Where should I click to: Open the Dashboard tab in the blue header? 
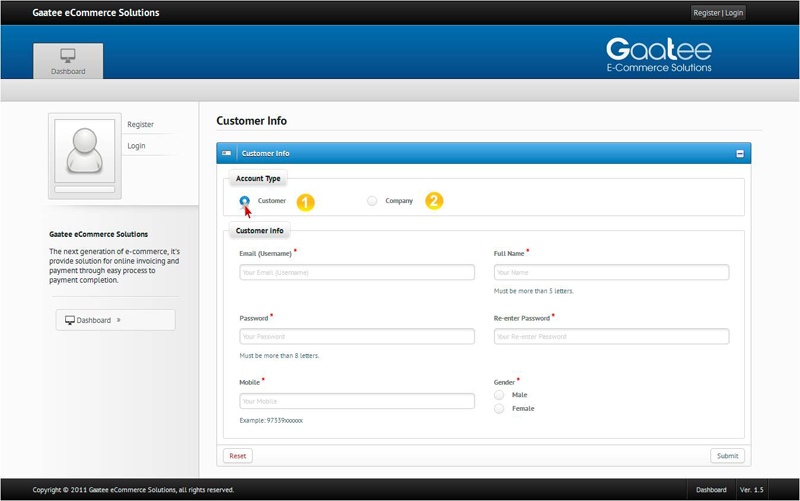pos(68,61)
